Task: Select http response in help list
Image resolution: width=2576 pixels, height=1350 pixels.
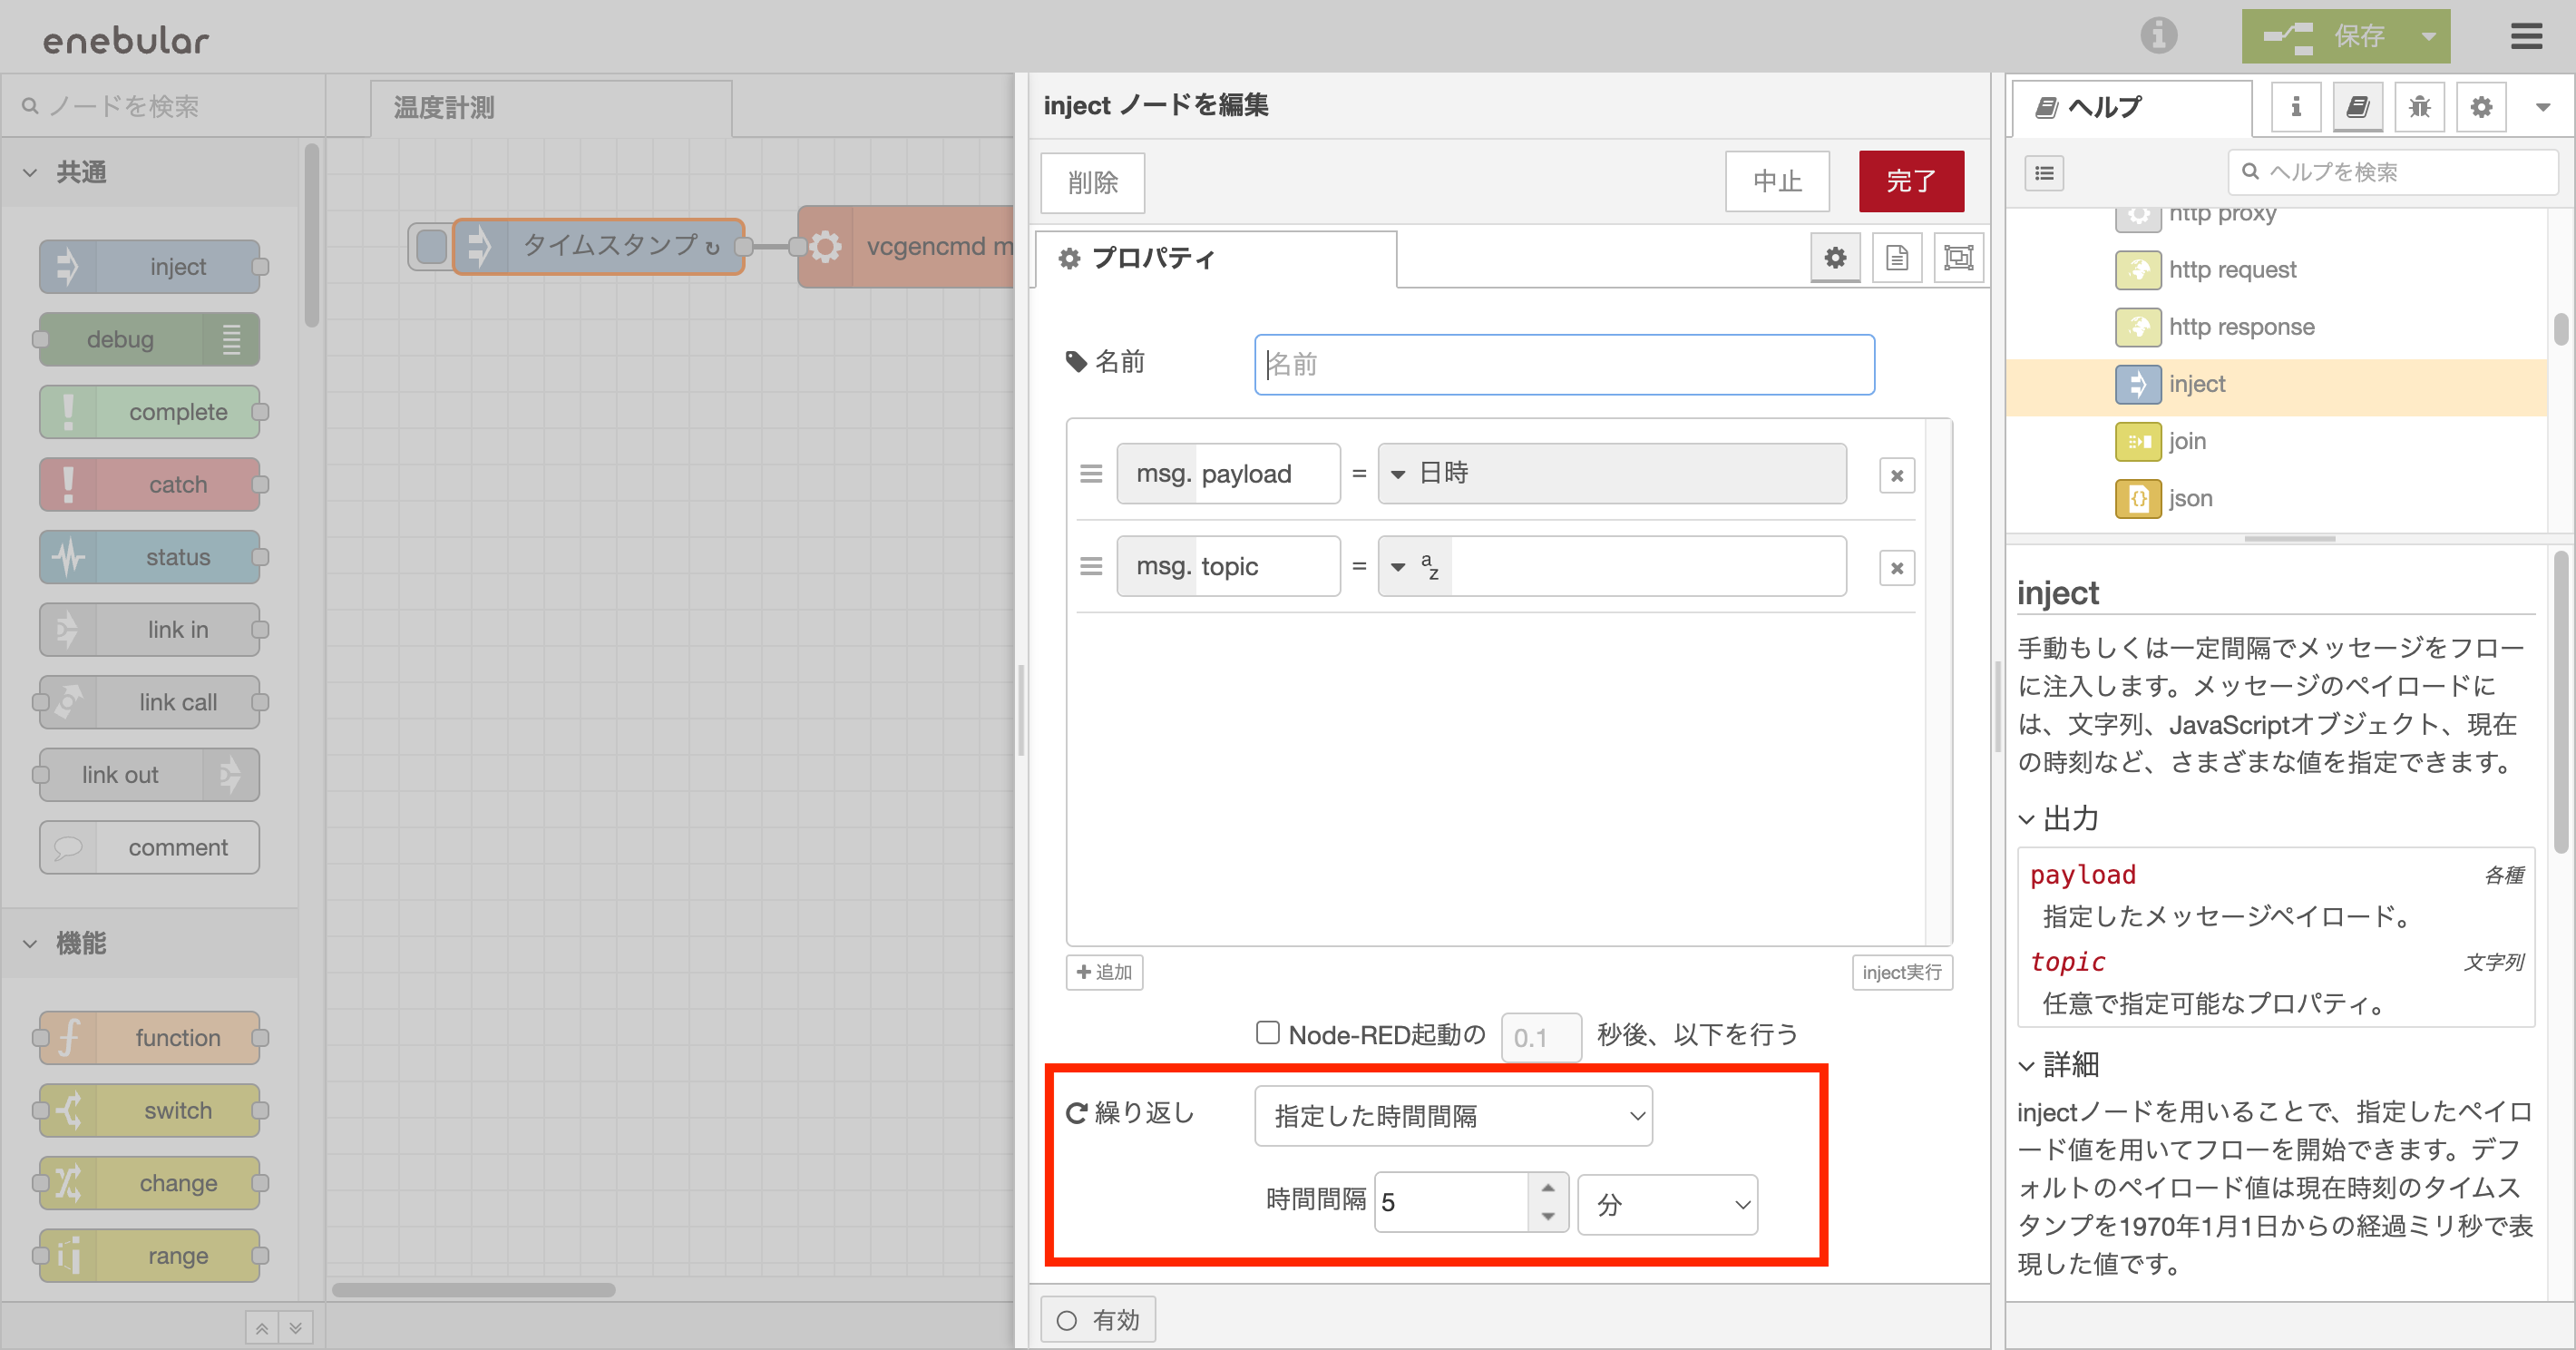Action: click(x=2276, y=327)
